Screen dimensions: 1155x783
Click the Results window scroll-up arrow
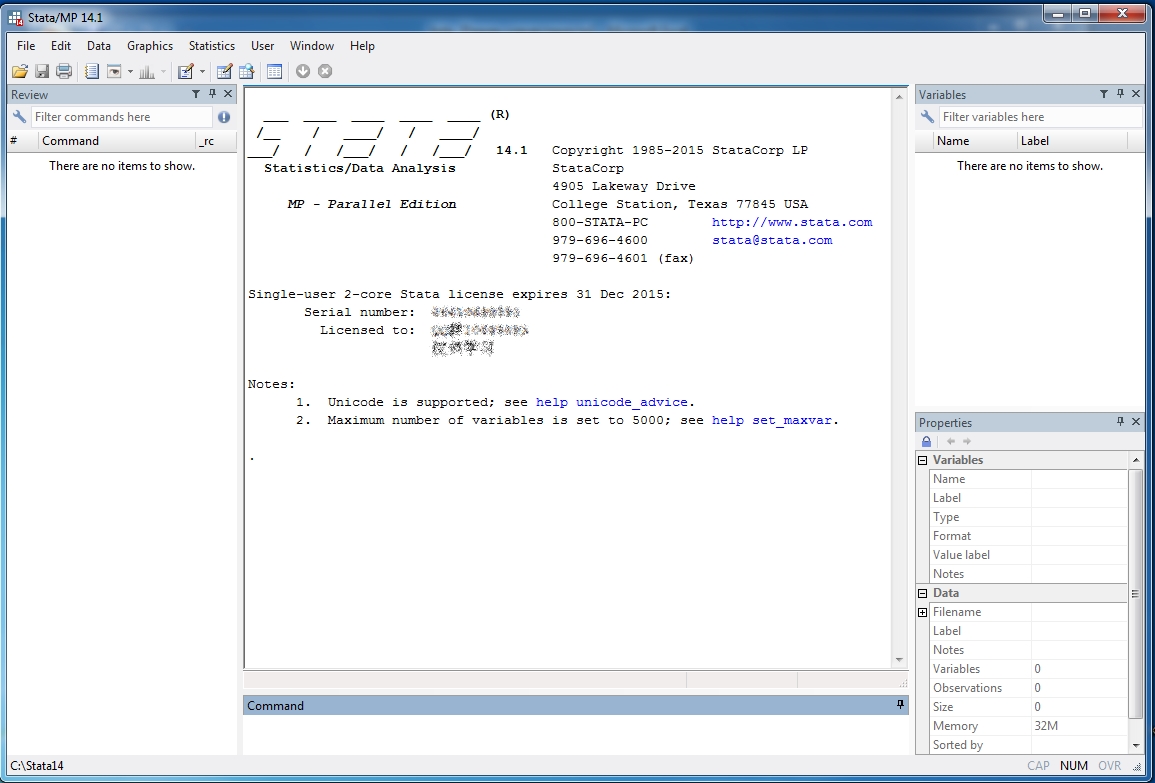[899, 96]
